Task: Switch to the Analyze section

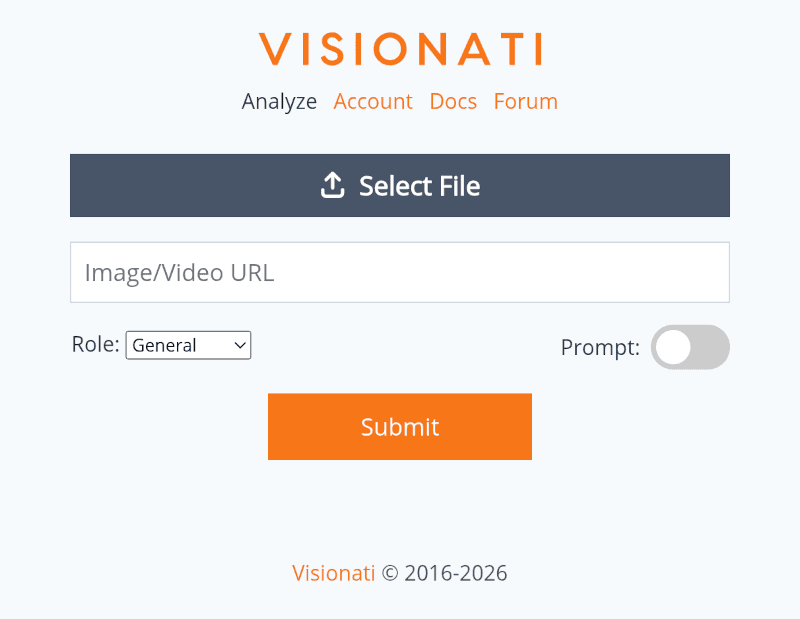Action: [279, 101]
